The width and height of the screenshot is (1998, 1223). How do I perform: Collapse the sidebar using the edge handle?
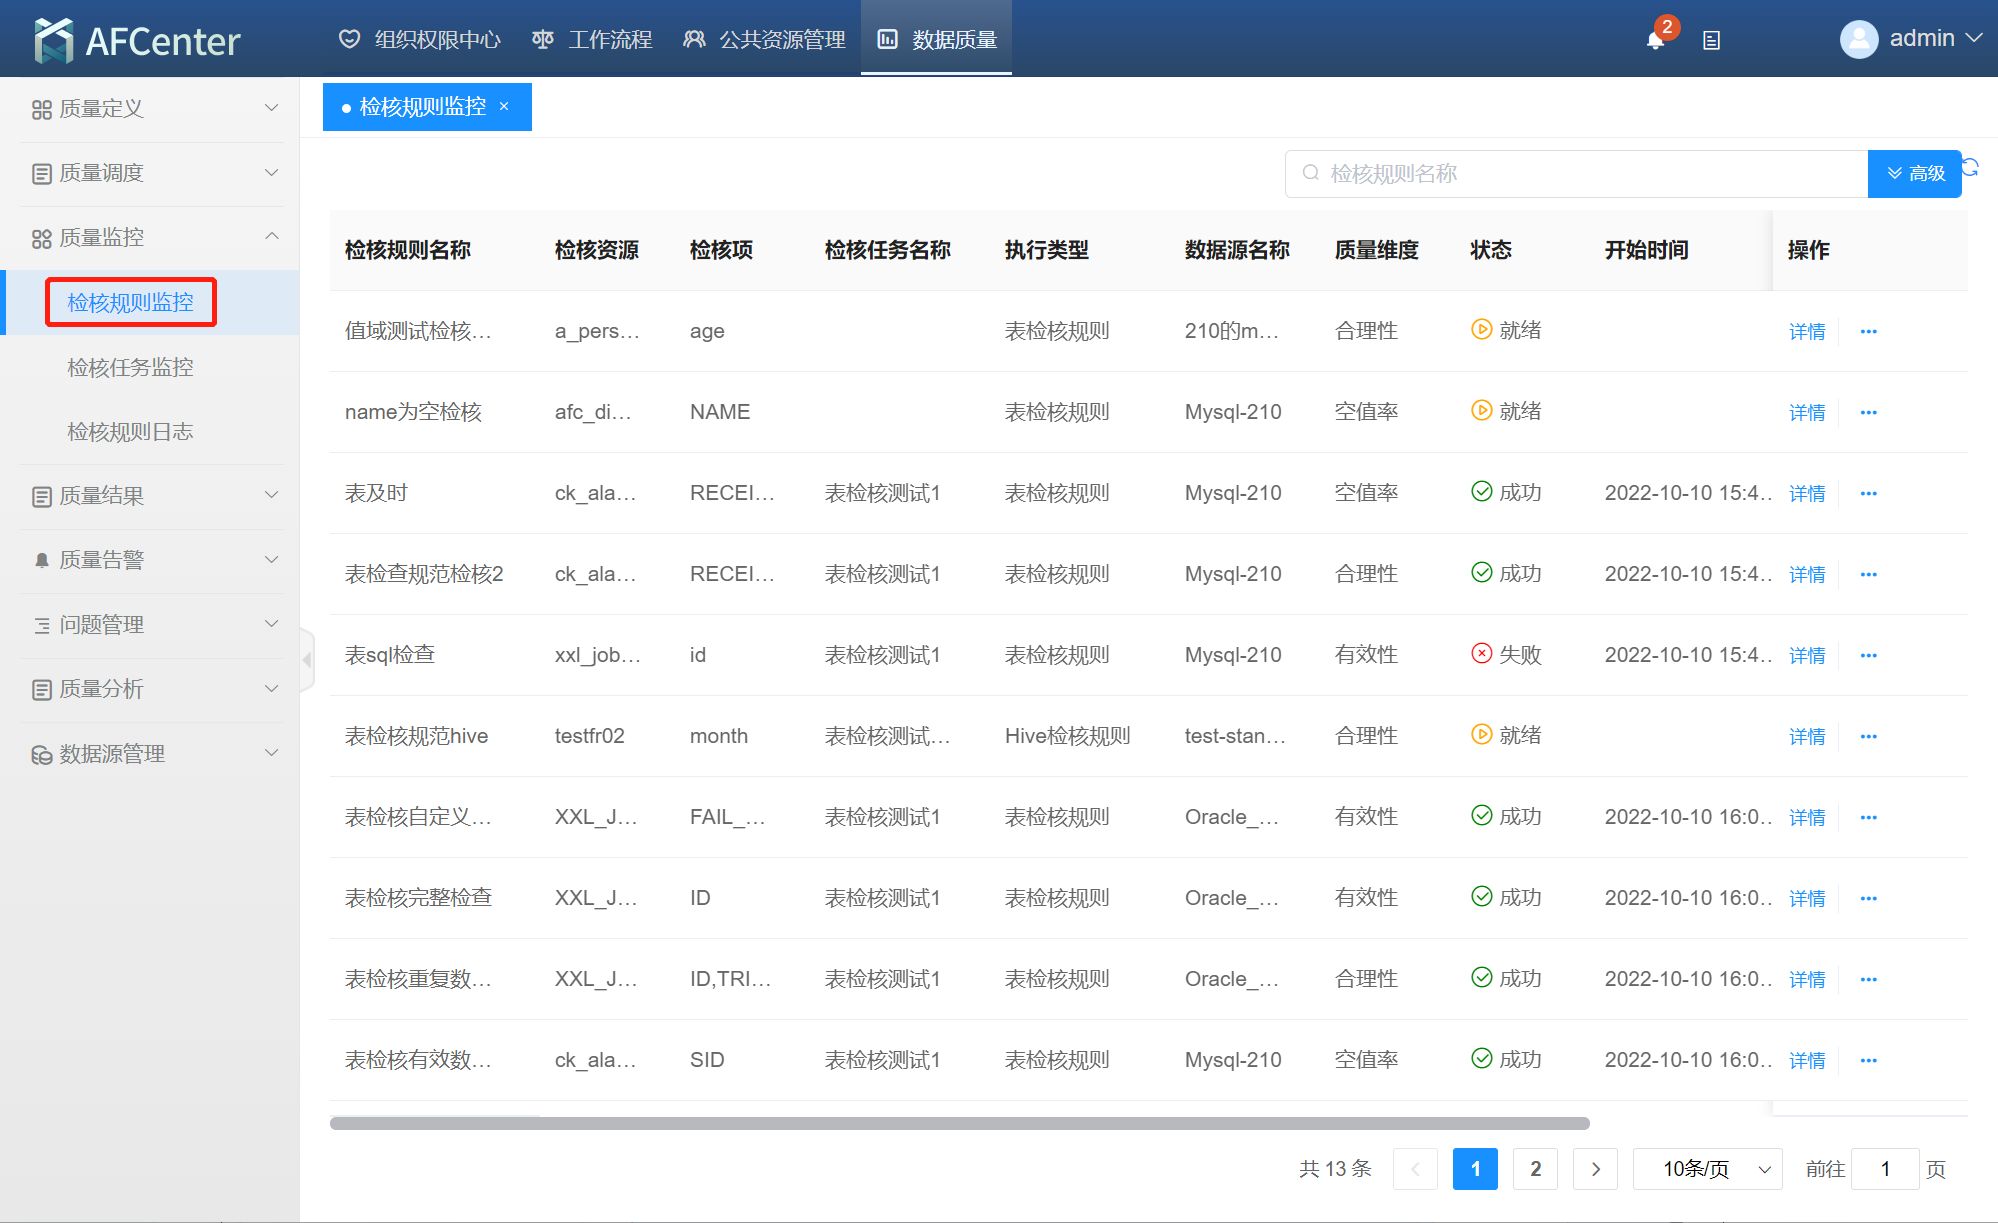[307, 660]
